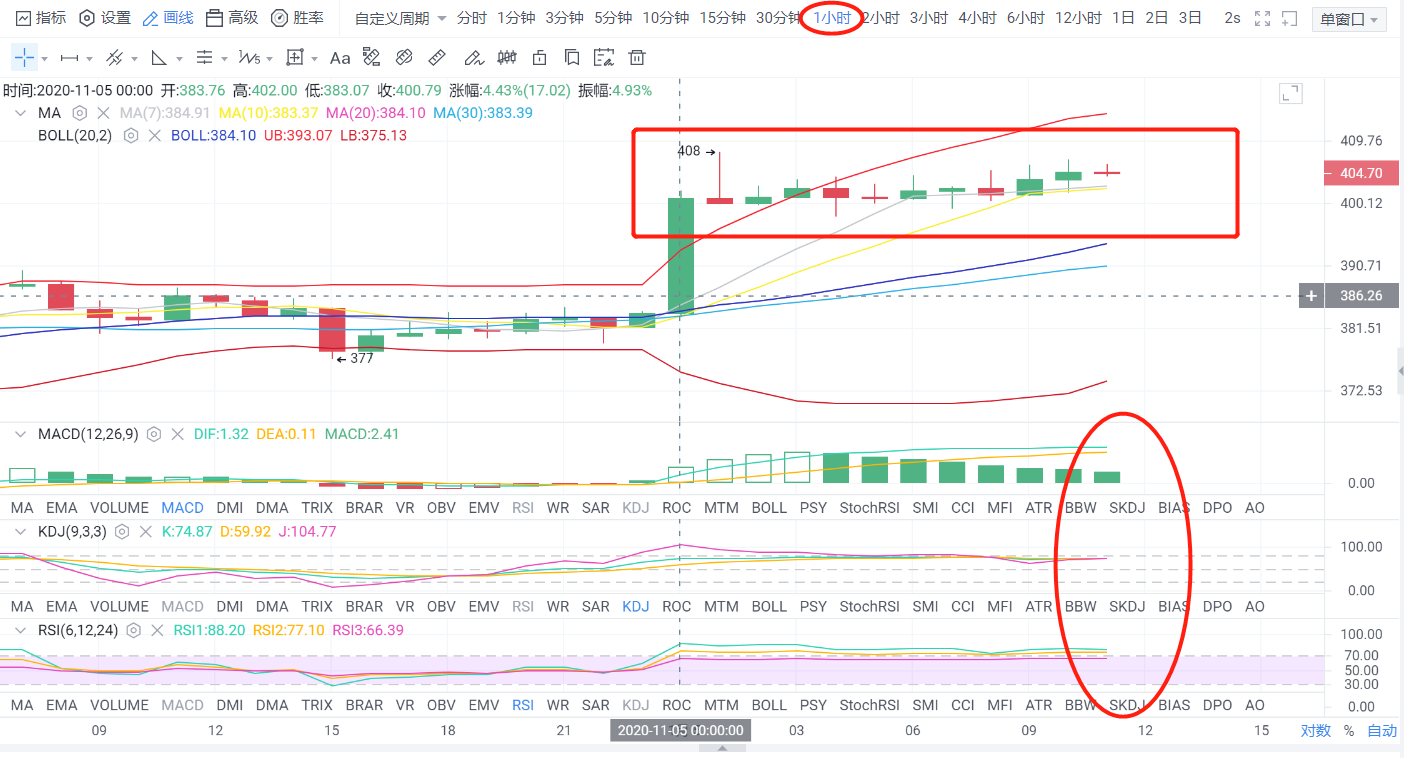Select StochRSI in the MACD panel tabs
This screenshot has width=1404, height=758.
[869, 508]
